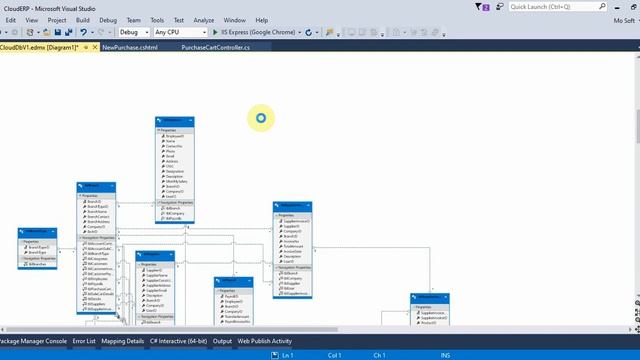
Task: Collapse the entity listing BranchName via header chevron
Action: (112, 186)
